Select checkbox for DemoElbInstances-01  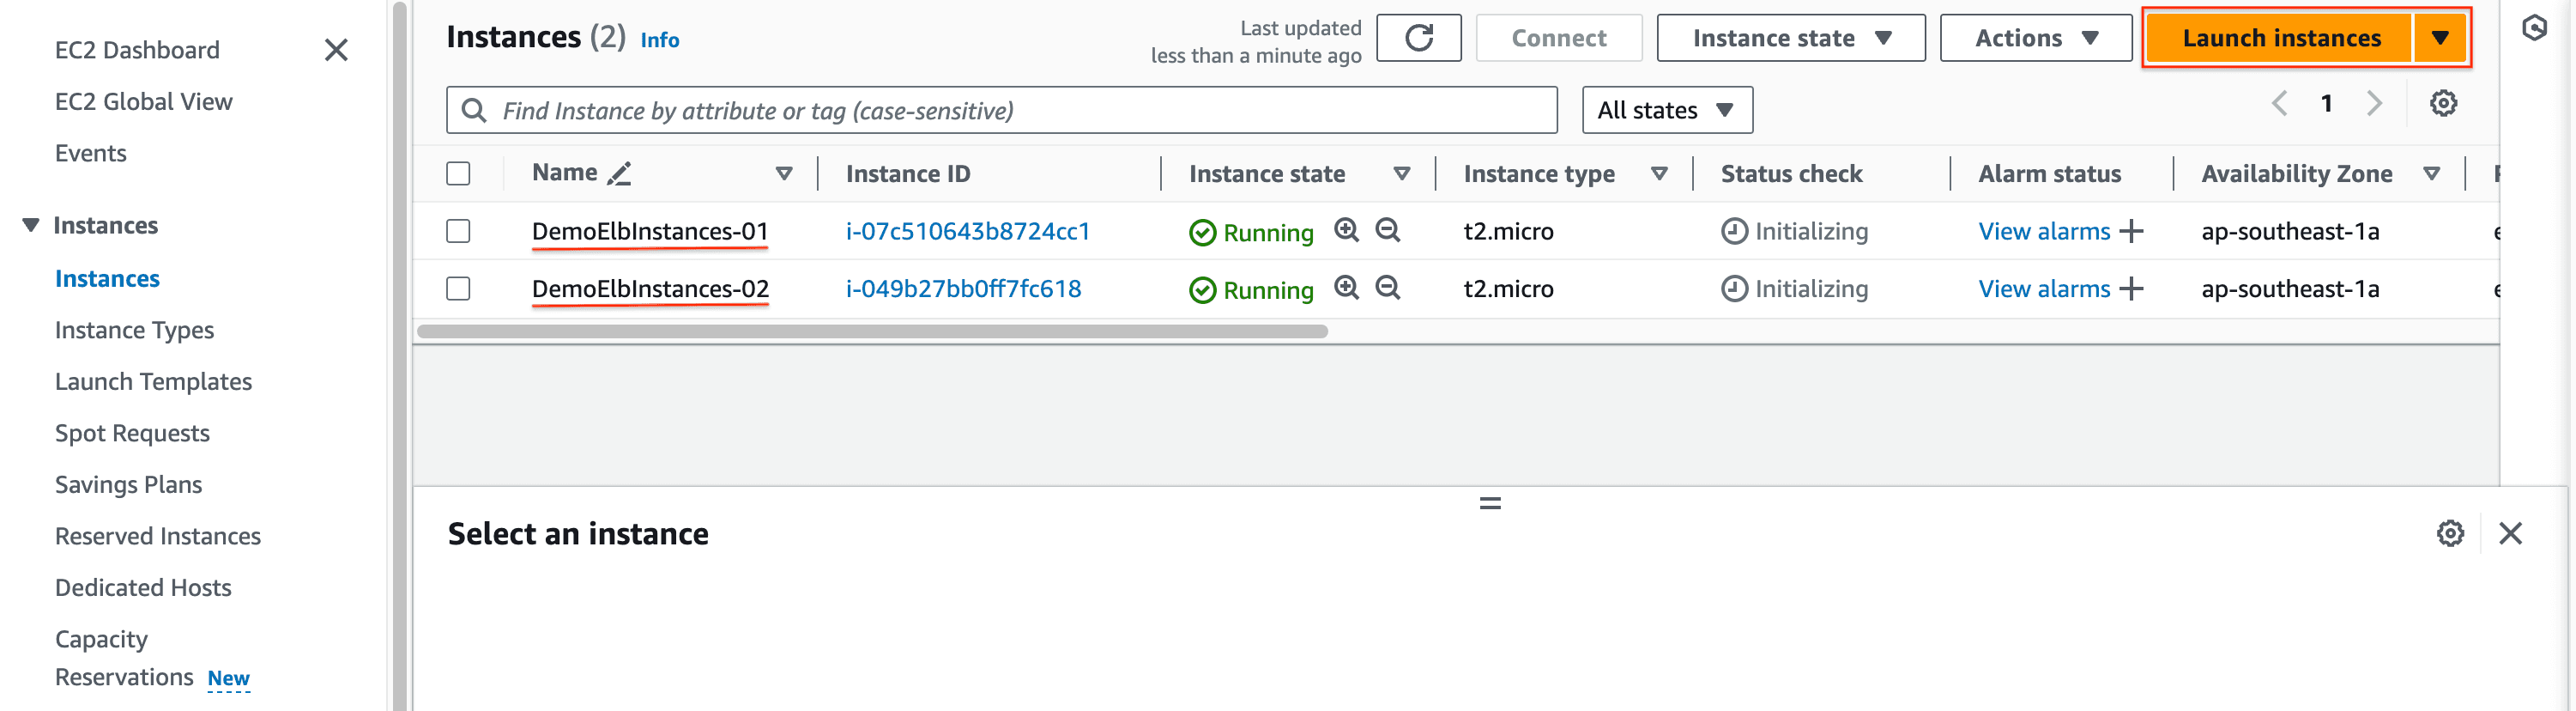pos(458,231)
